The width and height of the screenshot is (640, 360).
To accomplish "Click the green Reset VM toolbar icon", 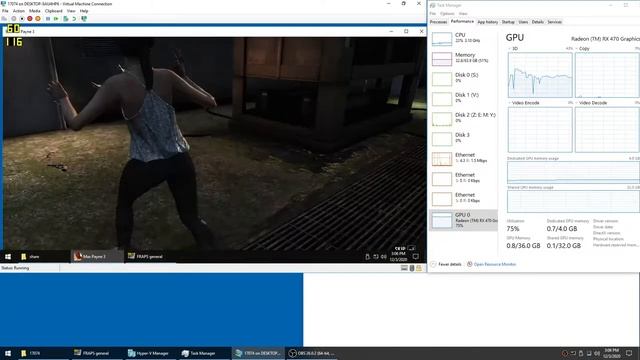I will [x=56, y=19].
